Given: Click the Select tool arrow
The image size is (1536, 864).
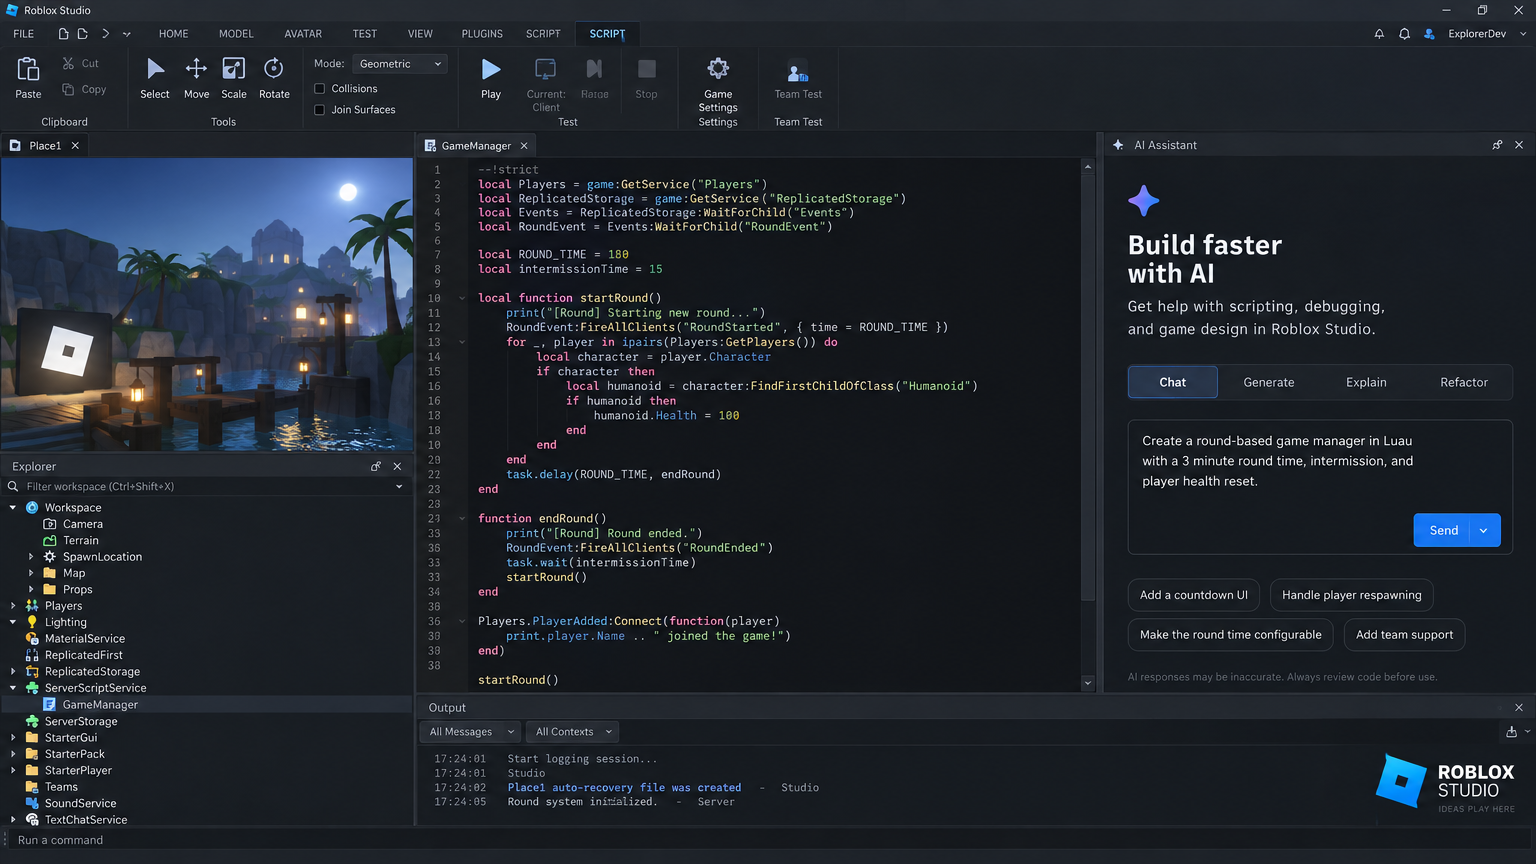Looking at the screenshot, I should [155, 69].
